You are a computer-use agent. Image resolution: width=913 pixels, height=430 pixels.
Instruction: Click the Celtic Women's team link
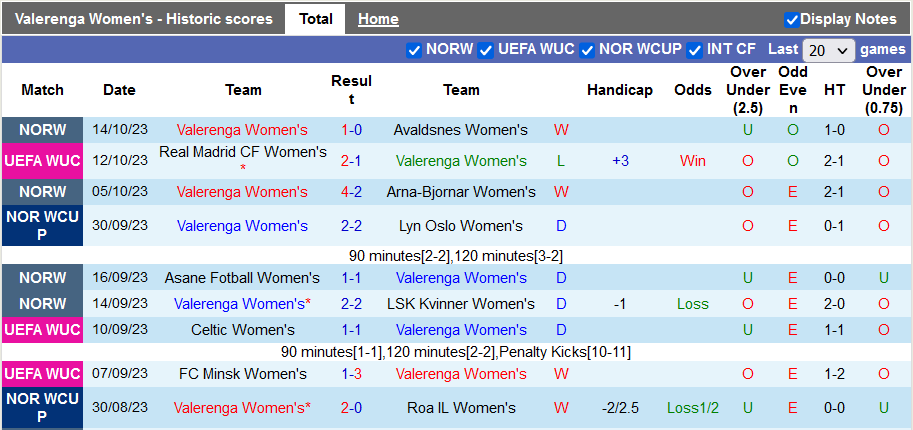(x=243, y=330)
